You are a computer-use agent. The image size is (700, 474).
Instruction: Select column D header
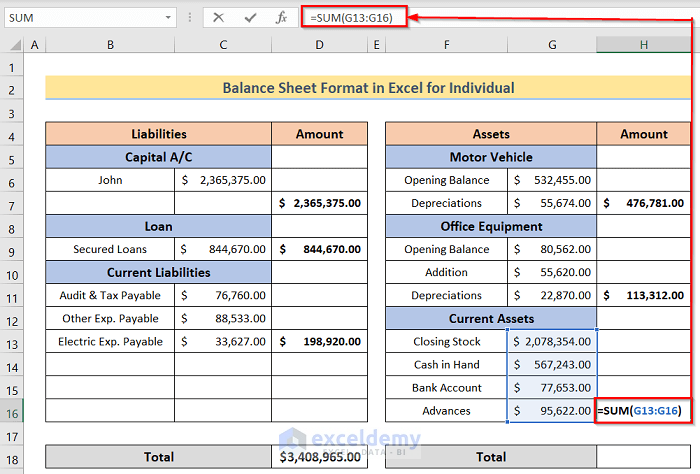click(319, 45)
